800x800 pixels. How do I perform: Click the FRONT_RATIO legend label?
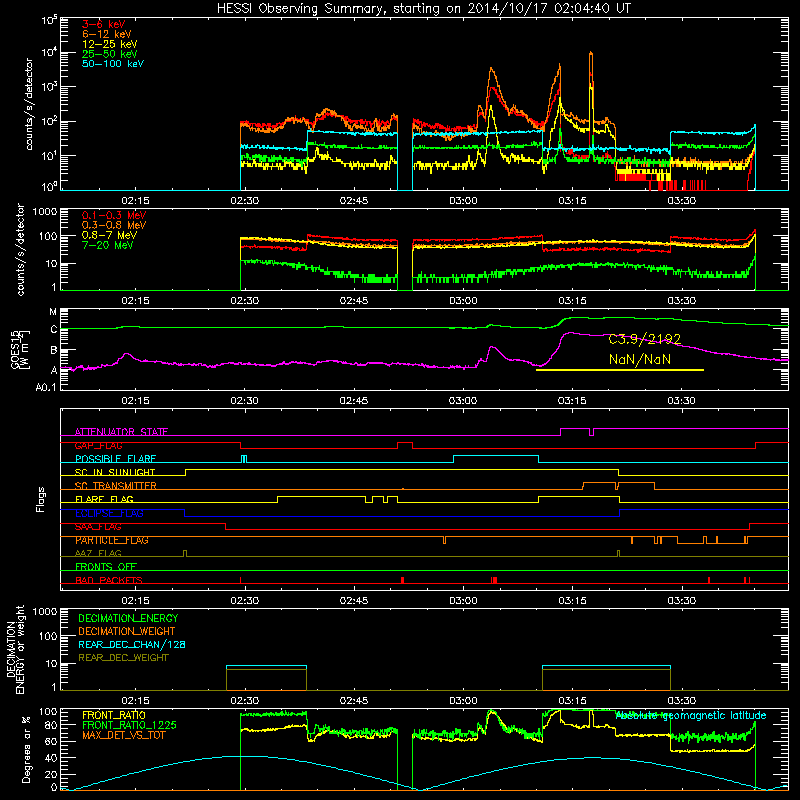tap(114, 715)
